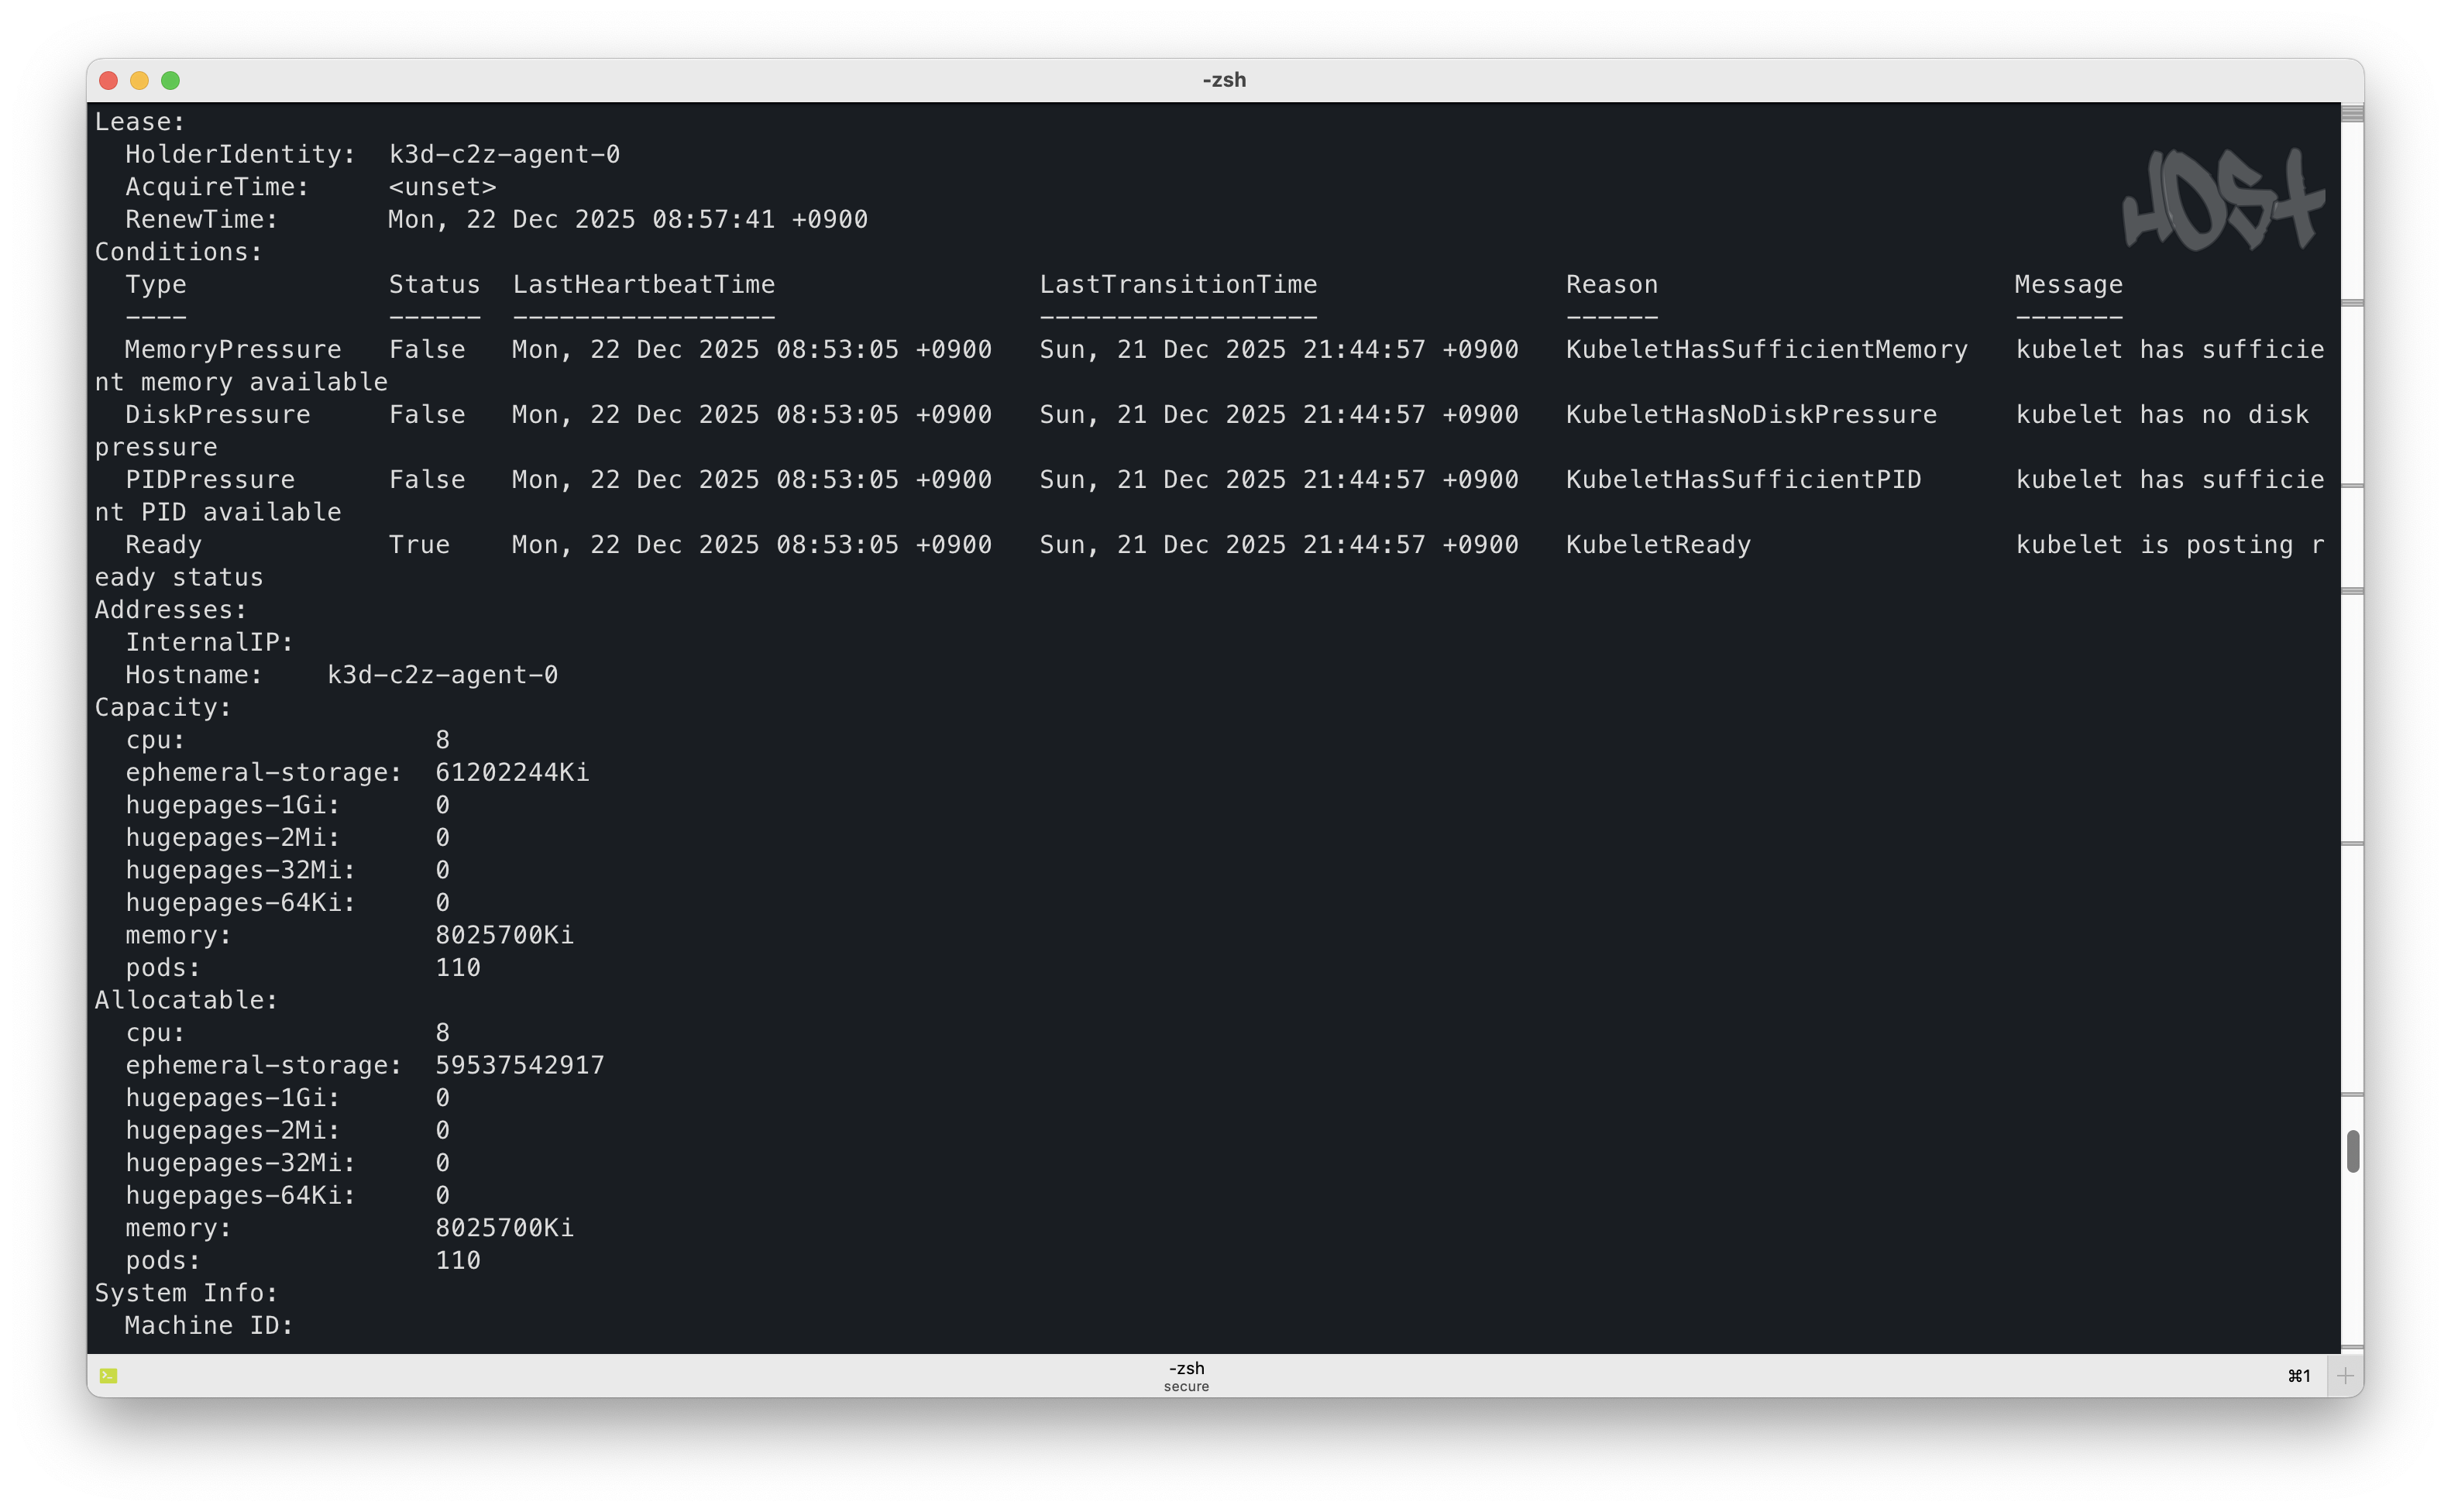Minimize the terminal window
The width and height of the screenshot is (2451, 1512).
pos(139,80)
